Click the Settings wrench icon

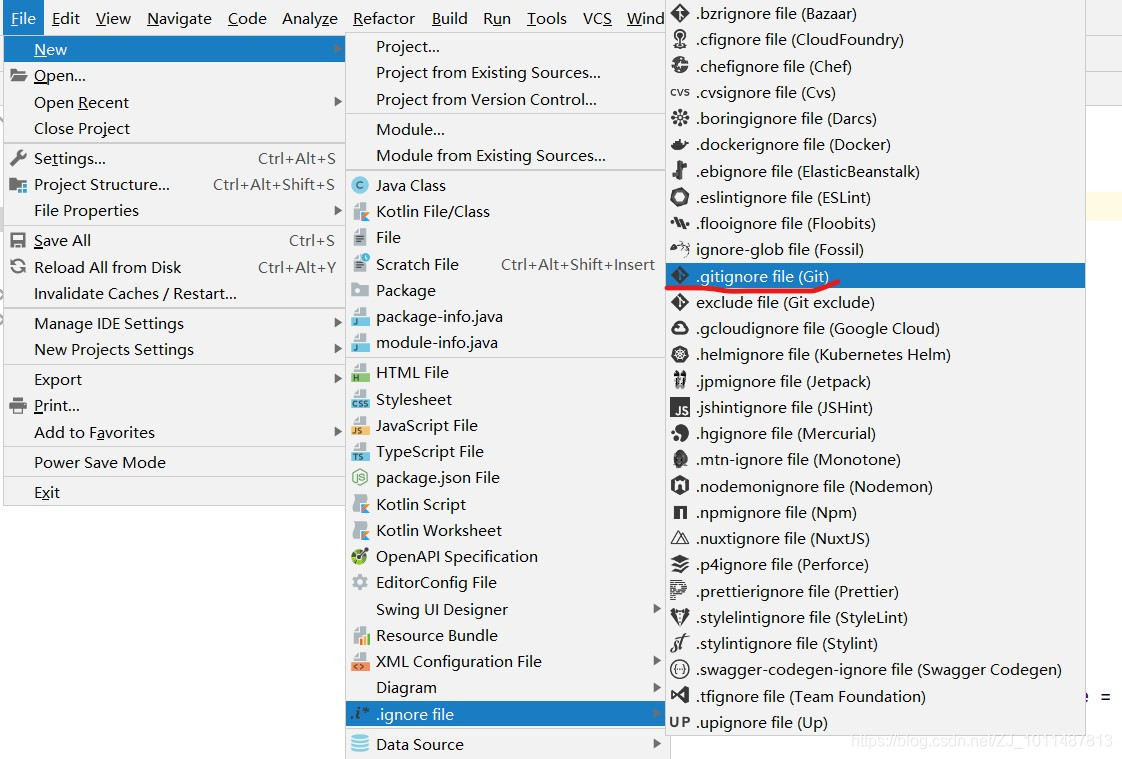coord(18,158)
